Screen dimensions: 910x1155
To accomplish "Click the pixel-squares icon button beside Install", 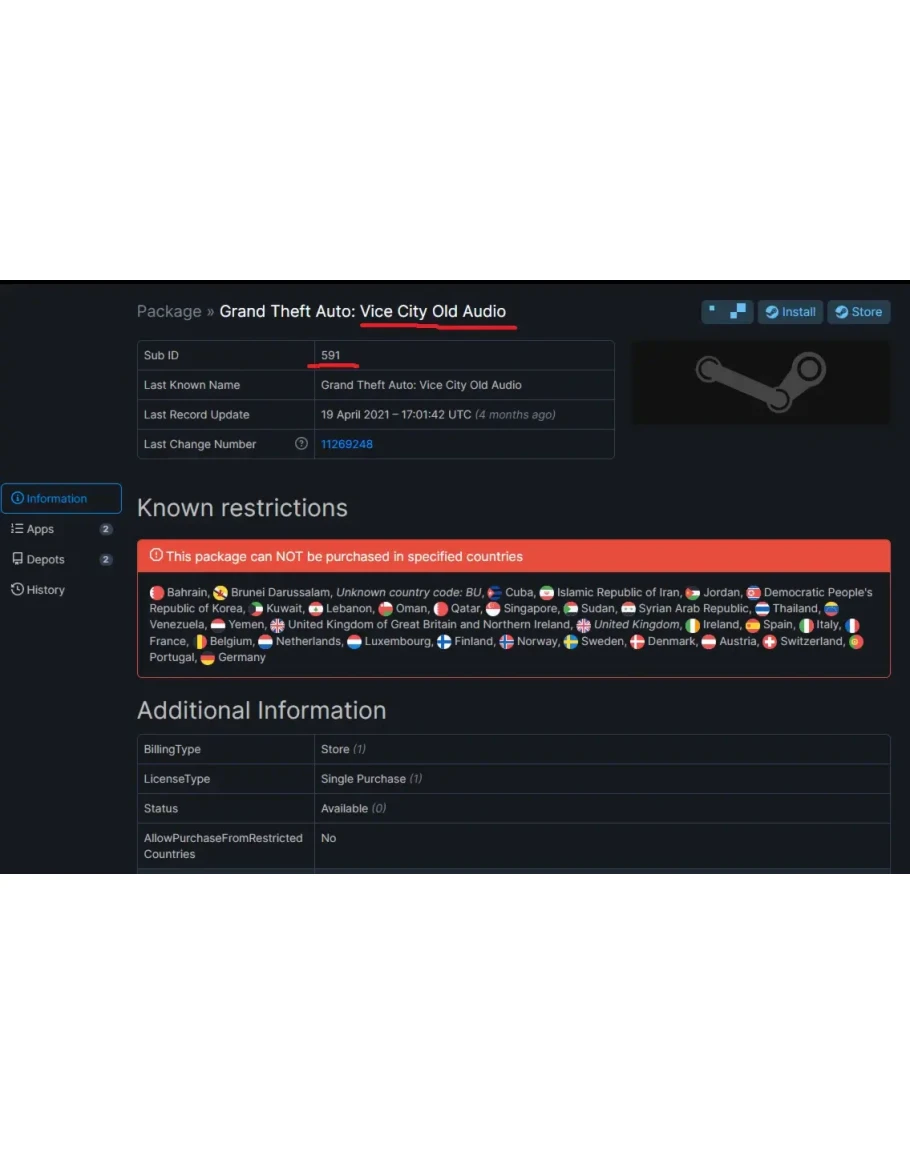I will point(727,312).
